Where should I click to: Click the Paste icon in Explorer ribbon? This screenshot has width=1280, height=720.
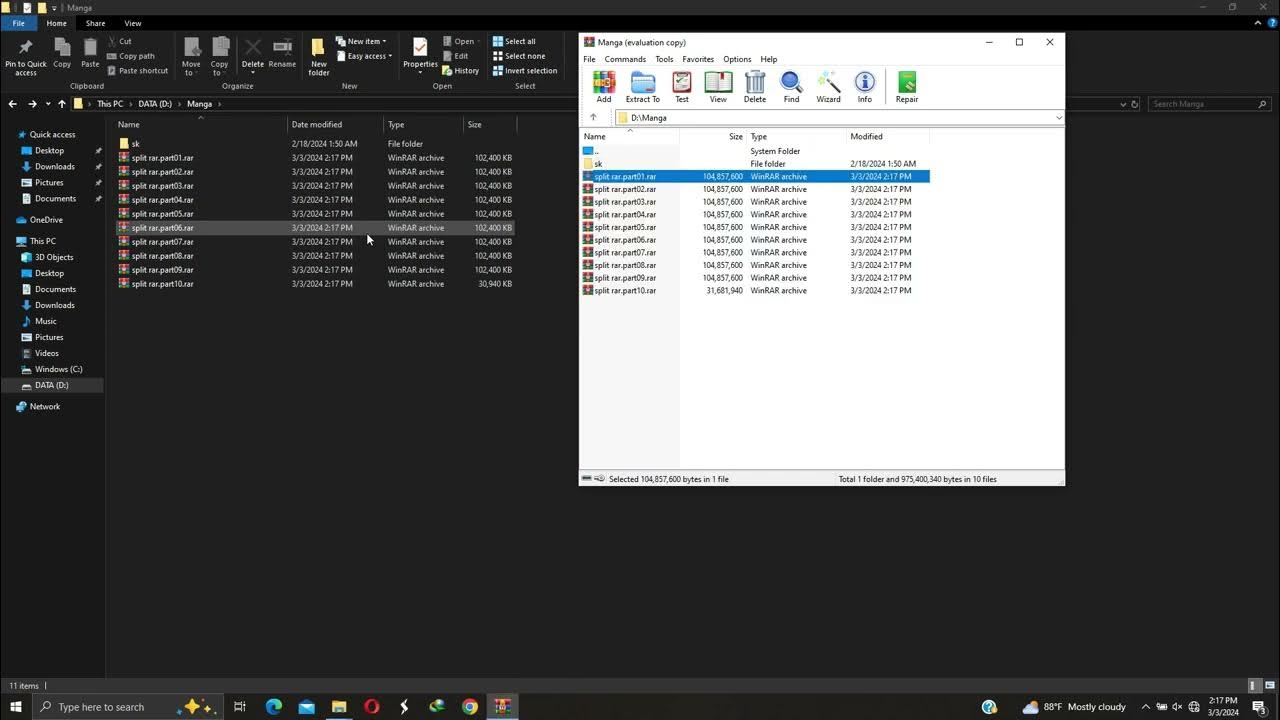pos(90,54)
